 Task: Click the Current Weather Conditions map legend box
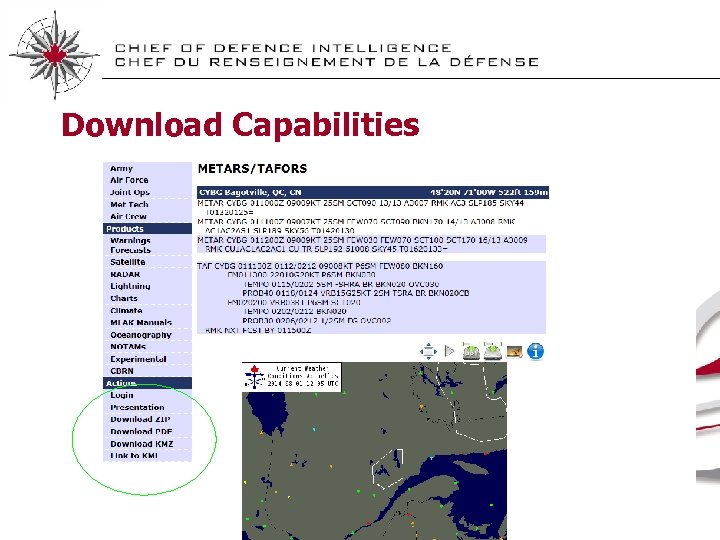292,377
